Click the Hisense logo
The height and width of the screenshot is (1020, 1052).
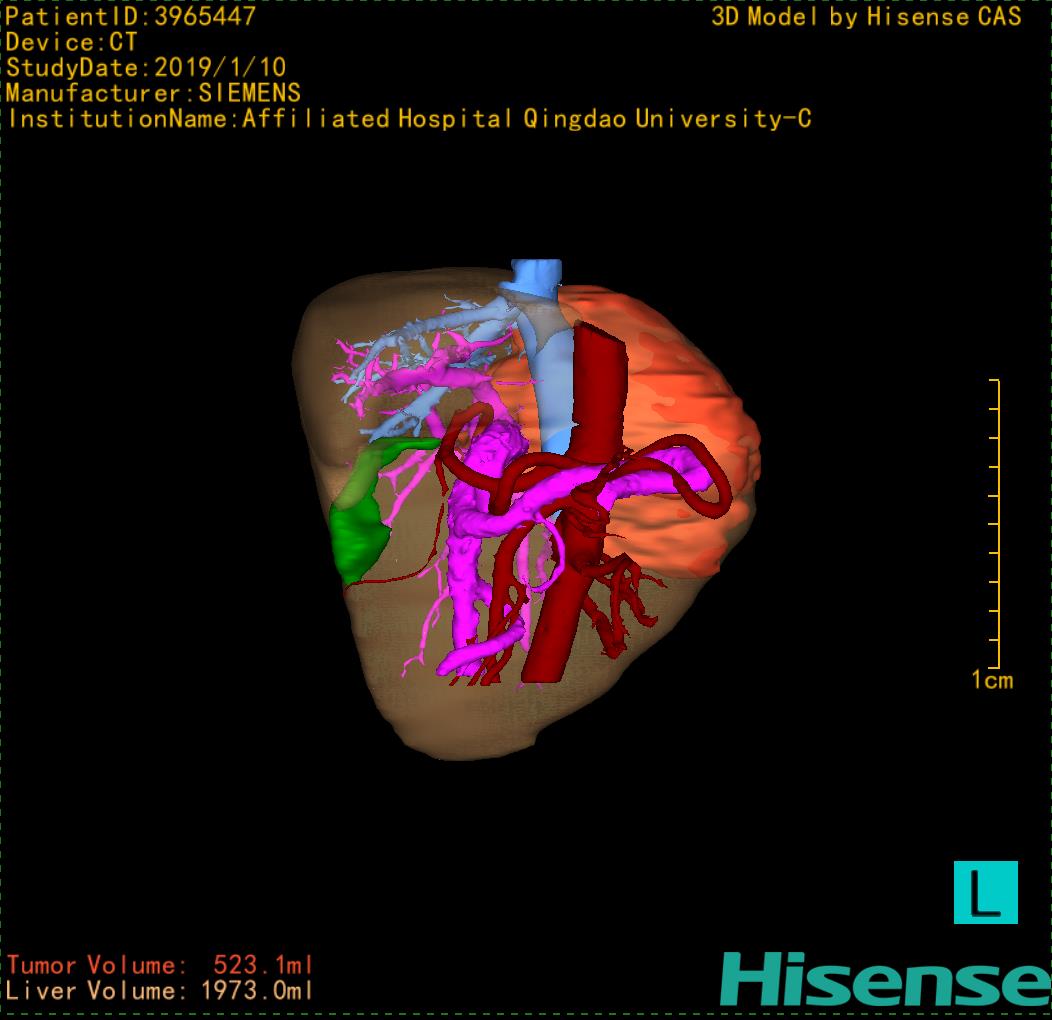tap(885, 978)
